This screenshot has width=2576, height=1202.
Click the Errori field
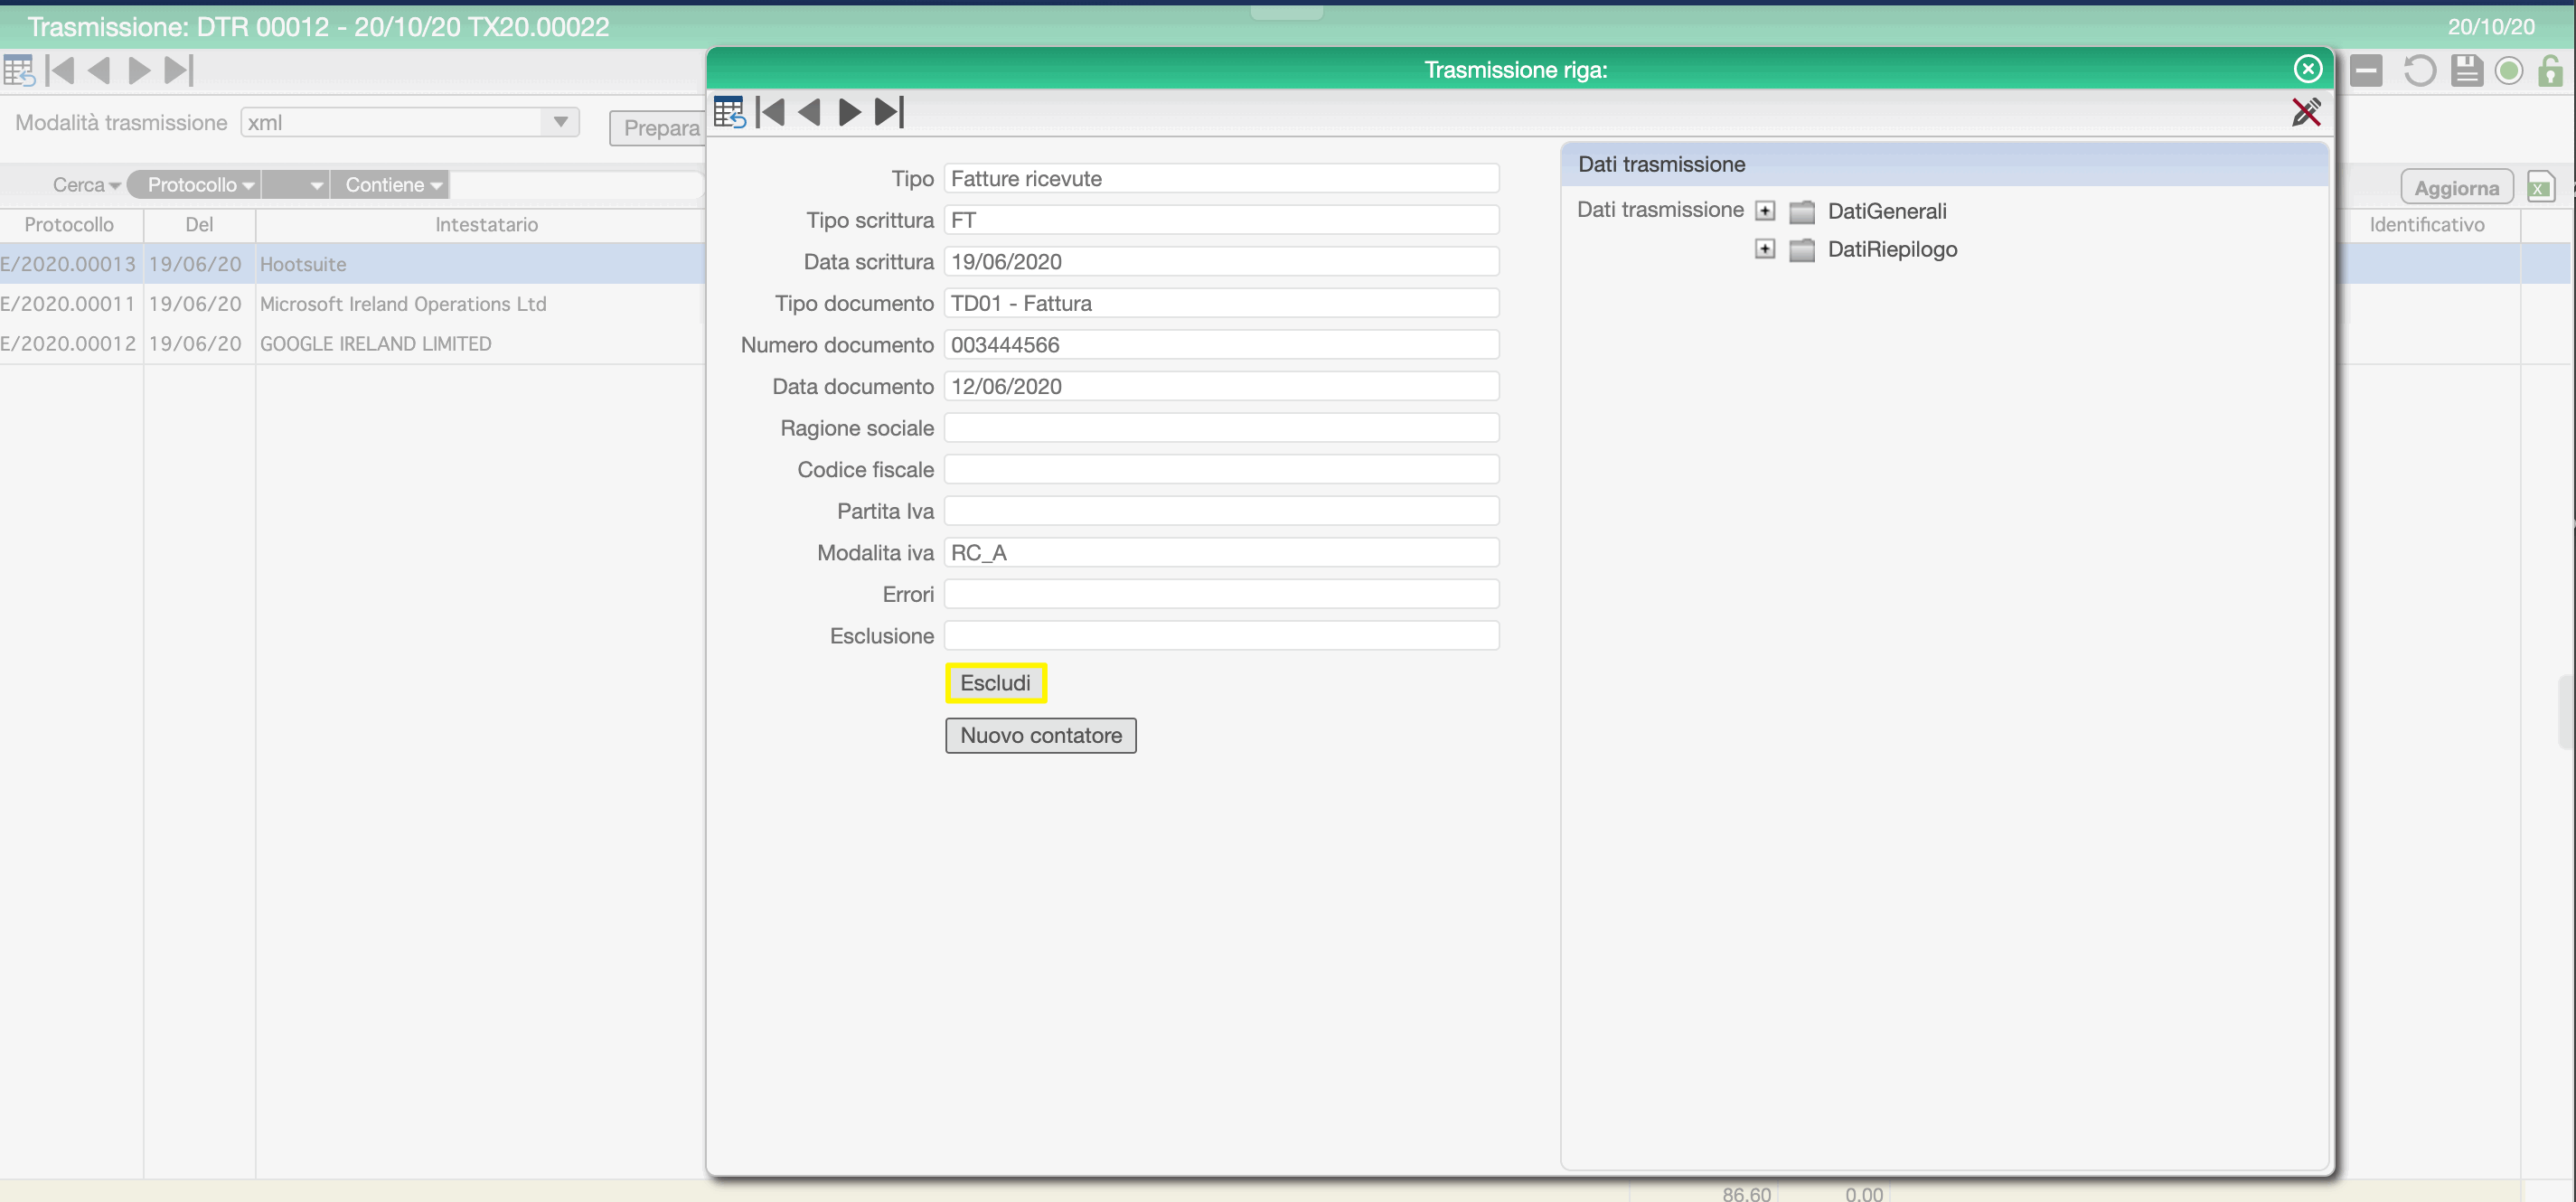coord(1221,594)
